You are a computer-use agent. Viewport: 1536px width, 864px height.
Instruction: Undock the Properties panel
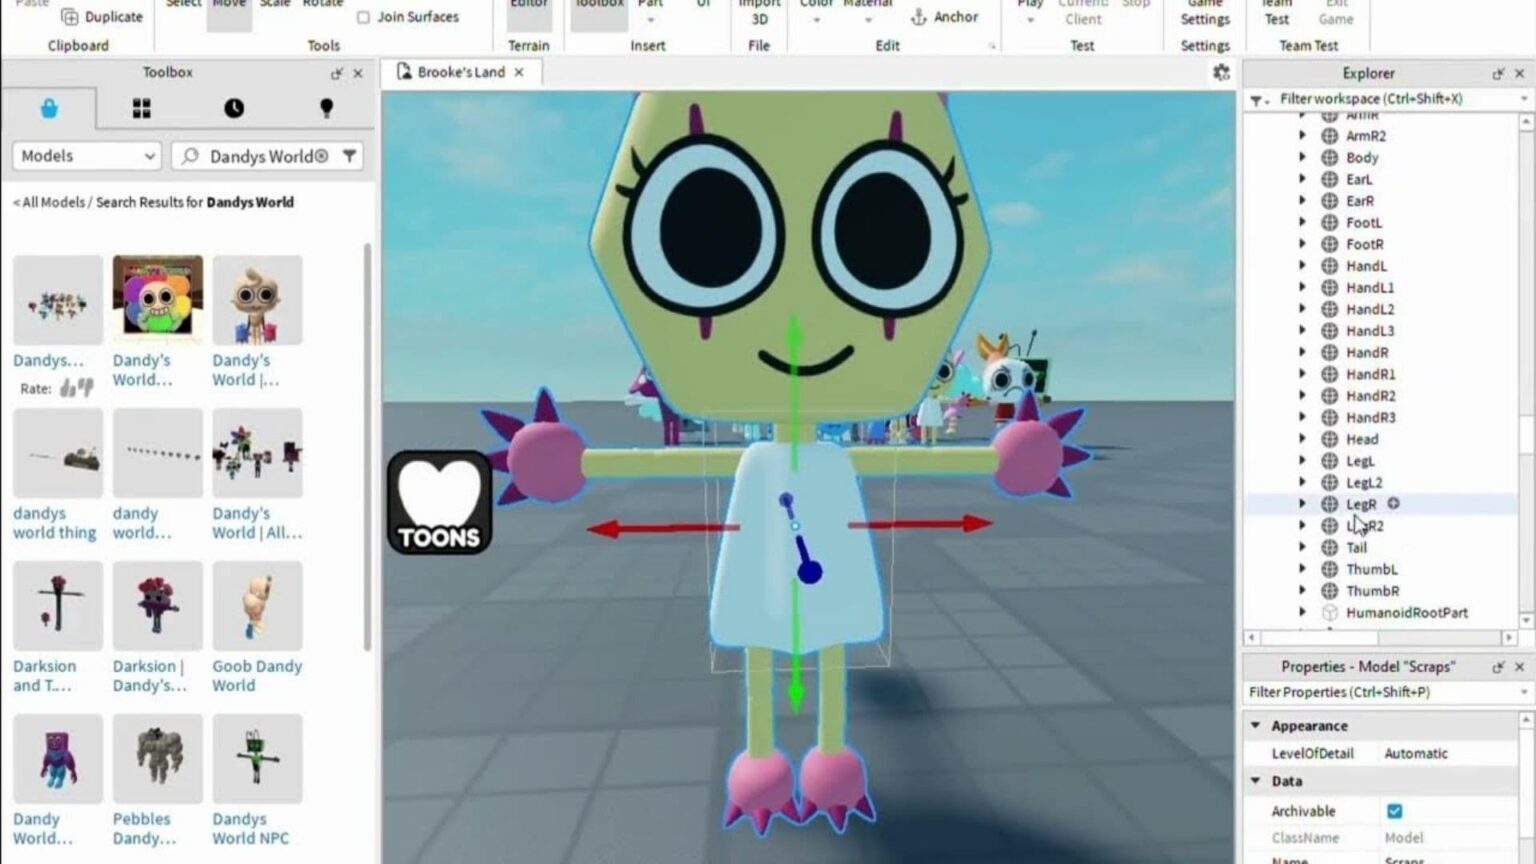click(1498, 666)
